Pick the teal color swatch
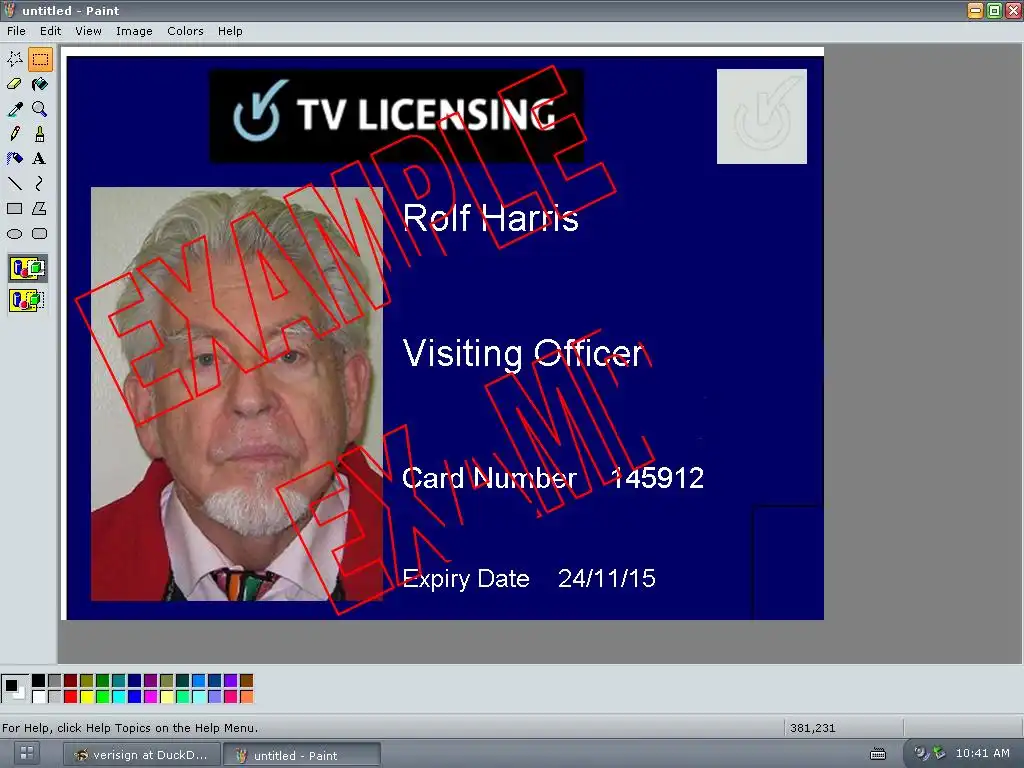Image resolution: width=1024 pixels, height=768 pixels. 118,680
